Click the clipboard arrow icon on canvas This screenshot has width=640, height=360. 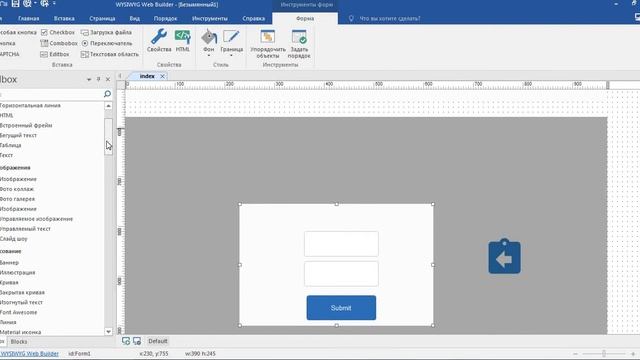(x=504, y=256)
